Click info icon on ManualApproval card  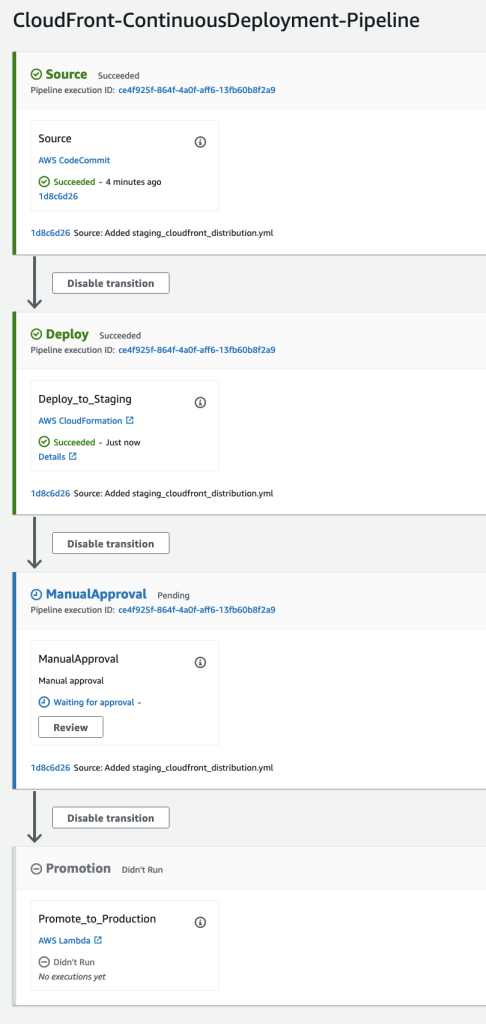pos(201,662)
